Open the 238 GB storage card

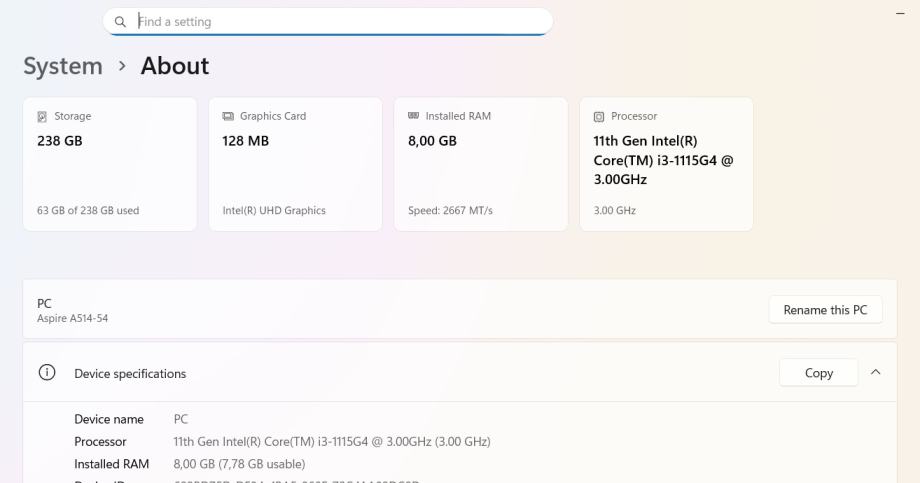(x=109, y=164)
